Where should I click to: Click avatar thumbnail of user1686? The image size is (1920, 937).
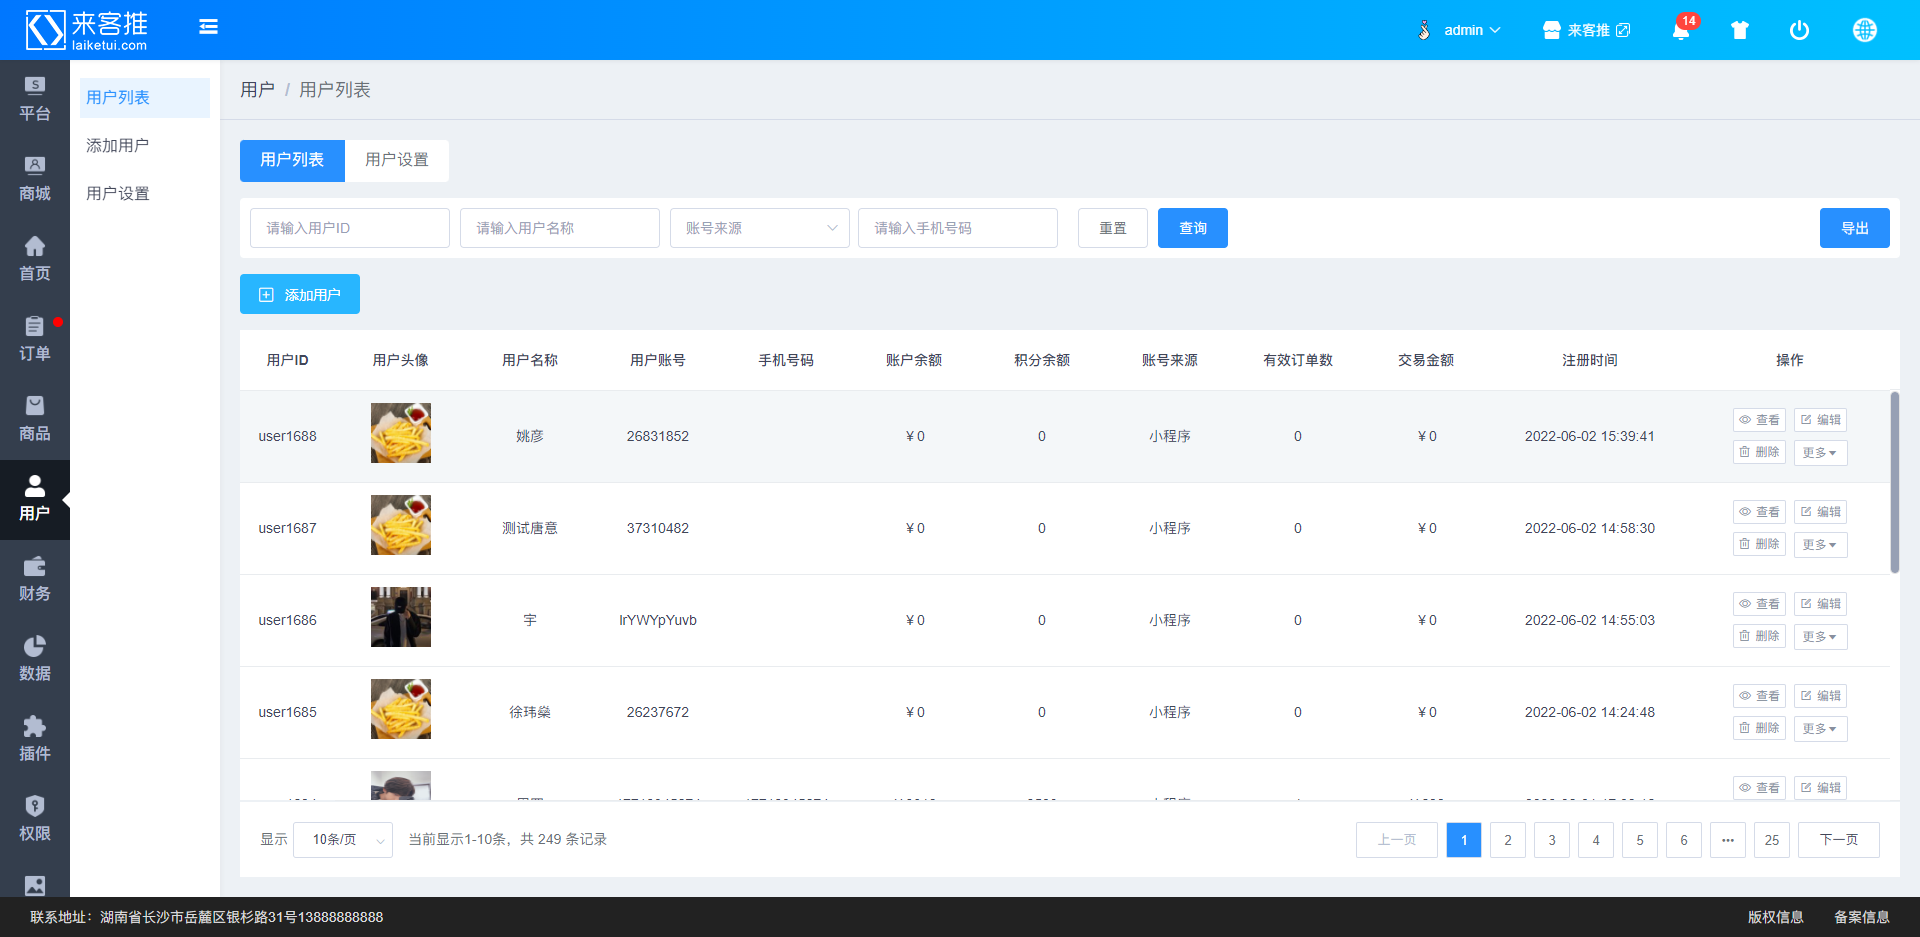pos(401,617)
